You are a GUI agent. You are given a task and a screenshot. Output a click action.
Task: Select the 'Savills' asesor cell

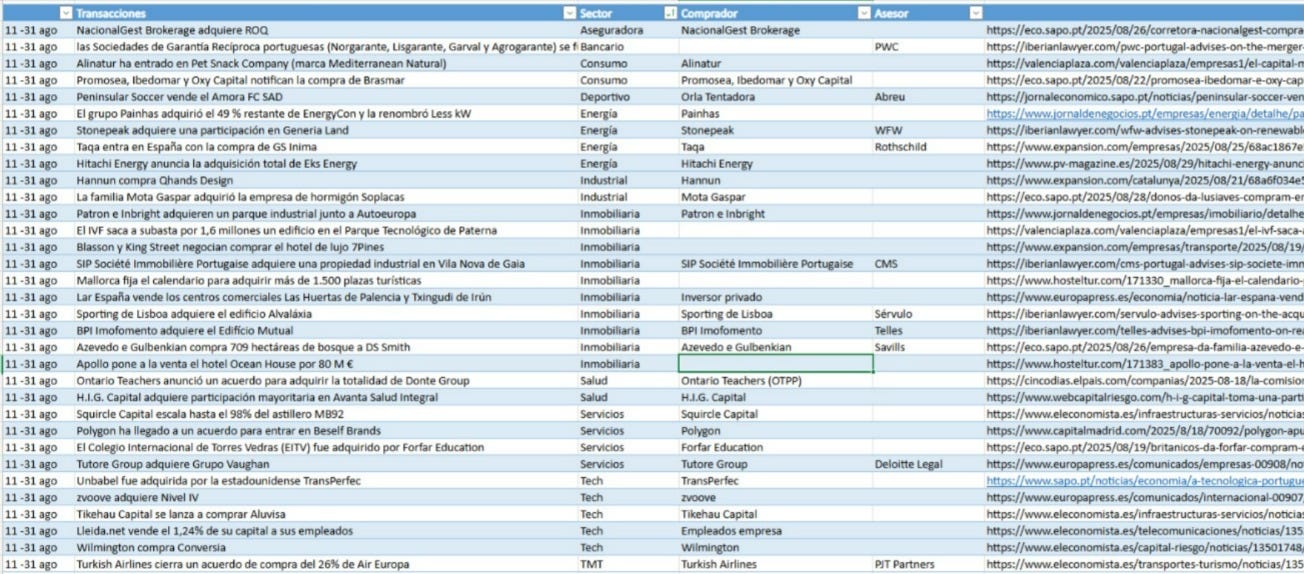929,347
